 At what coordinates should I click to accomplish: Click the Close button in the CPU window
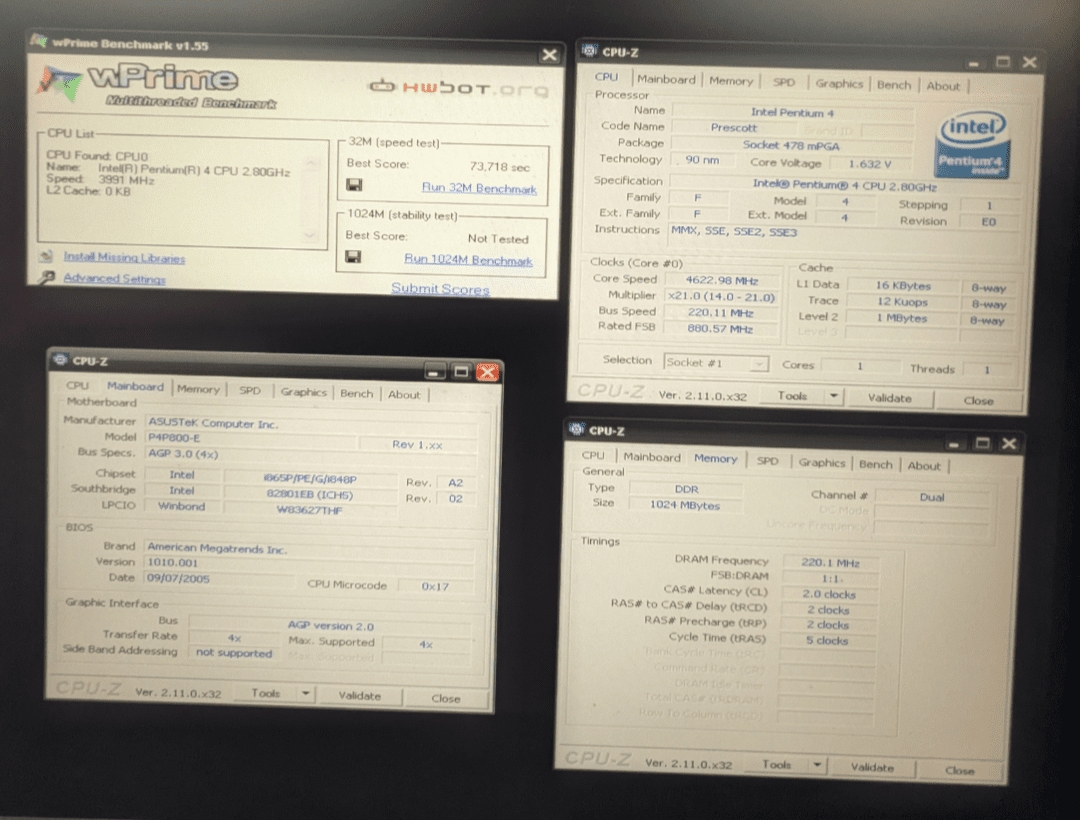(978, 400)
